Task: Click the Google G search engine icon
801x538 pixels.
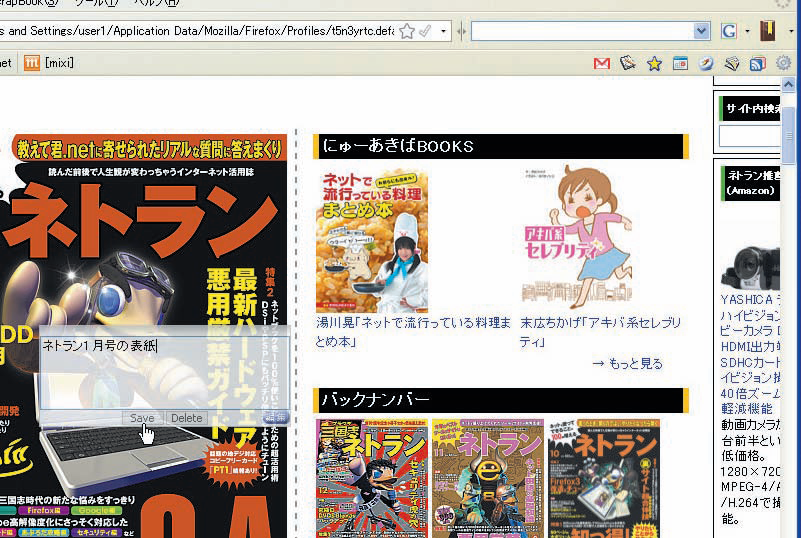Action: [729, 31]
